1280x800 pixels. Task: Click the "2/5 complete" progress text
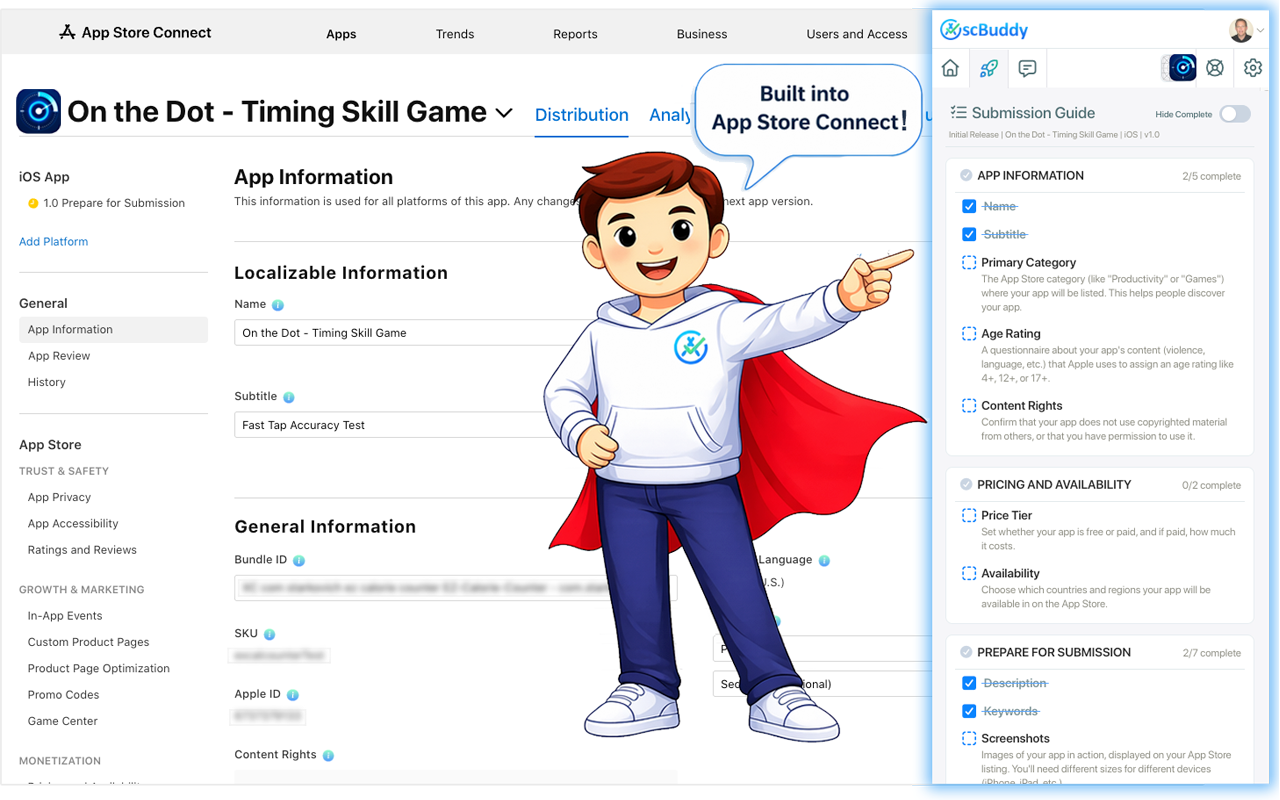click(x=1211, y=177)
